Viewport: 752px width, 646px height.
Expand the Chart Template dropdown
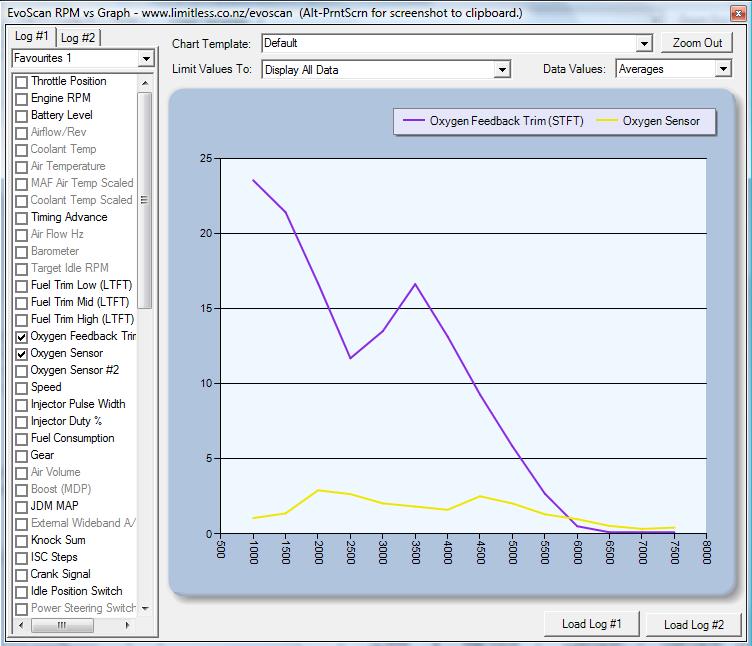tap(644, 44)
